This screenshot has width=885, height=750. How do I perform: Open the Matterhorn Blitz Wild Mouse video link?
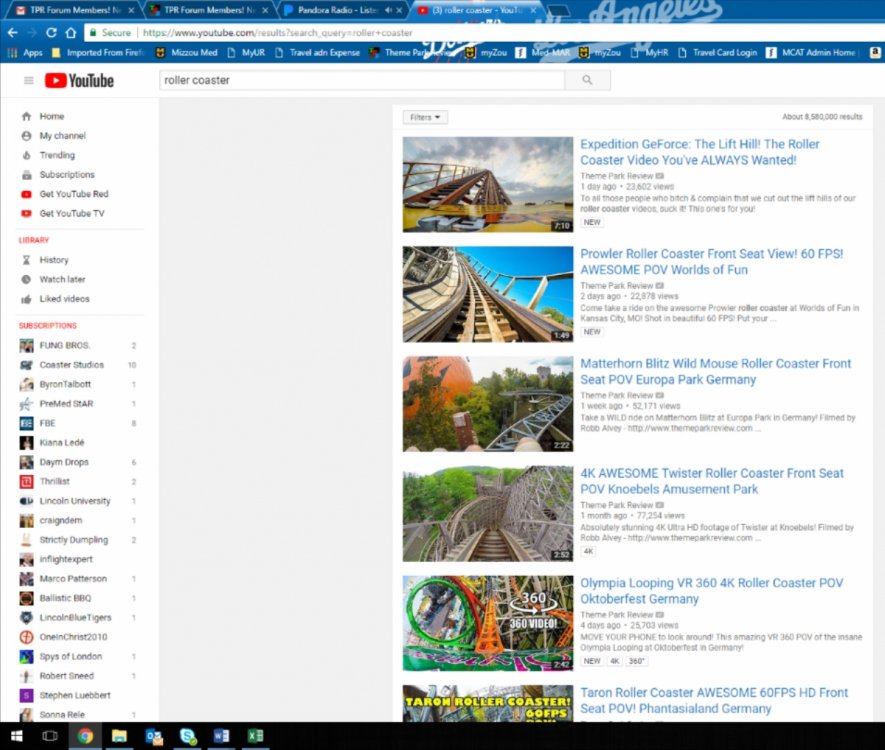pos(715,371)
